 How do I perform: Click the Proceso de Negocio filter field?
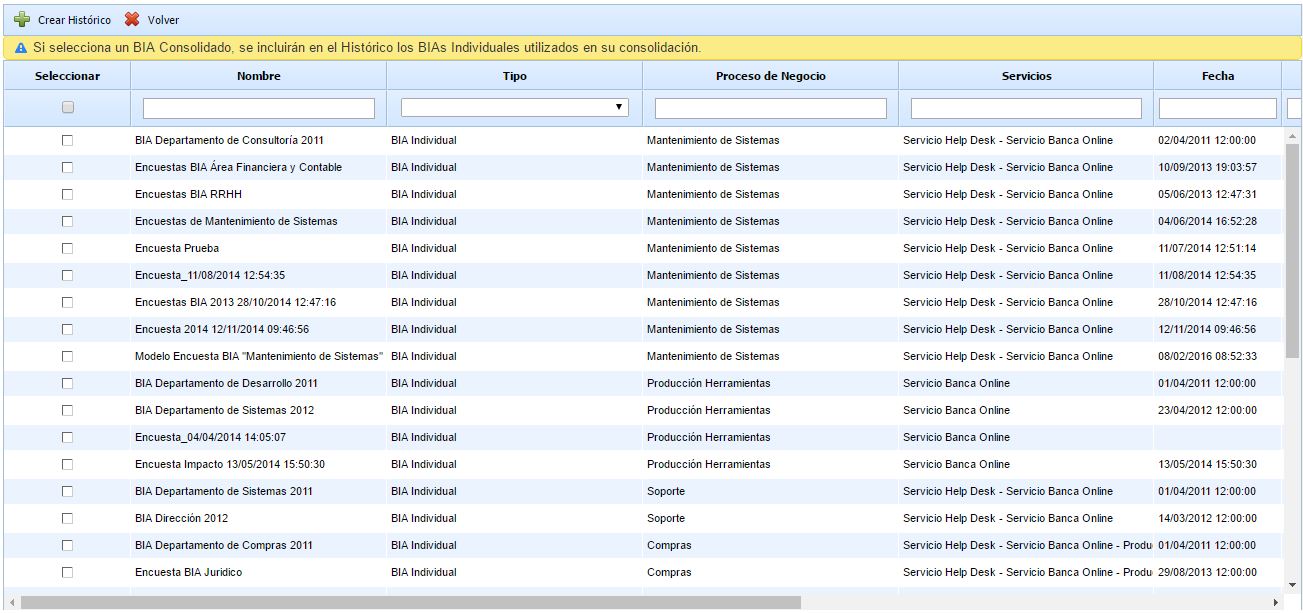click(x=770, y=108)
